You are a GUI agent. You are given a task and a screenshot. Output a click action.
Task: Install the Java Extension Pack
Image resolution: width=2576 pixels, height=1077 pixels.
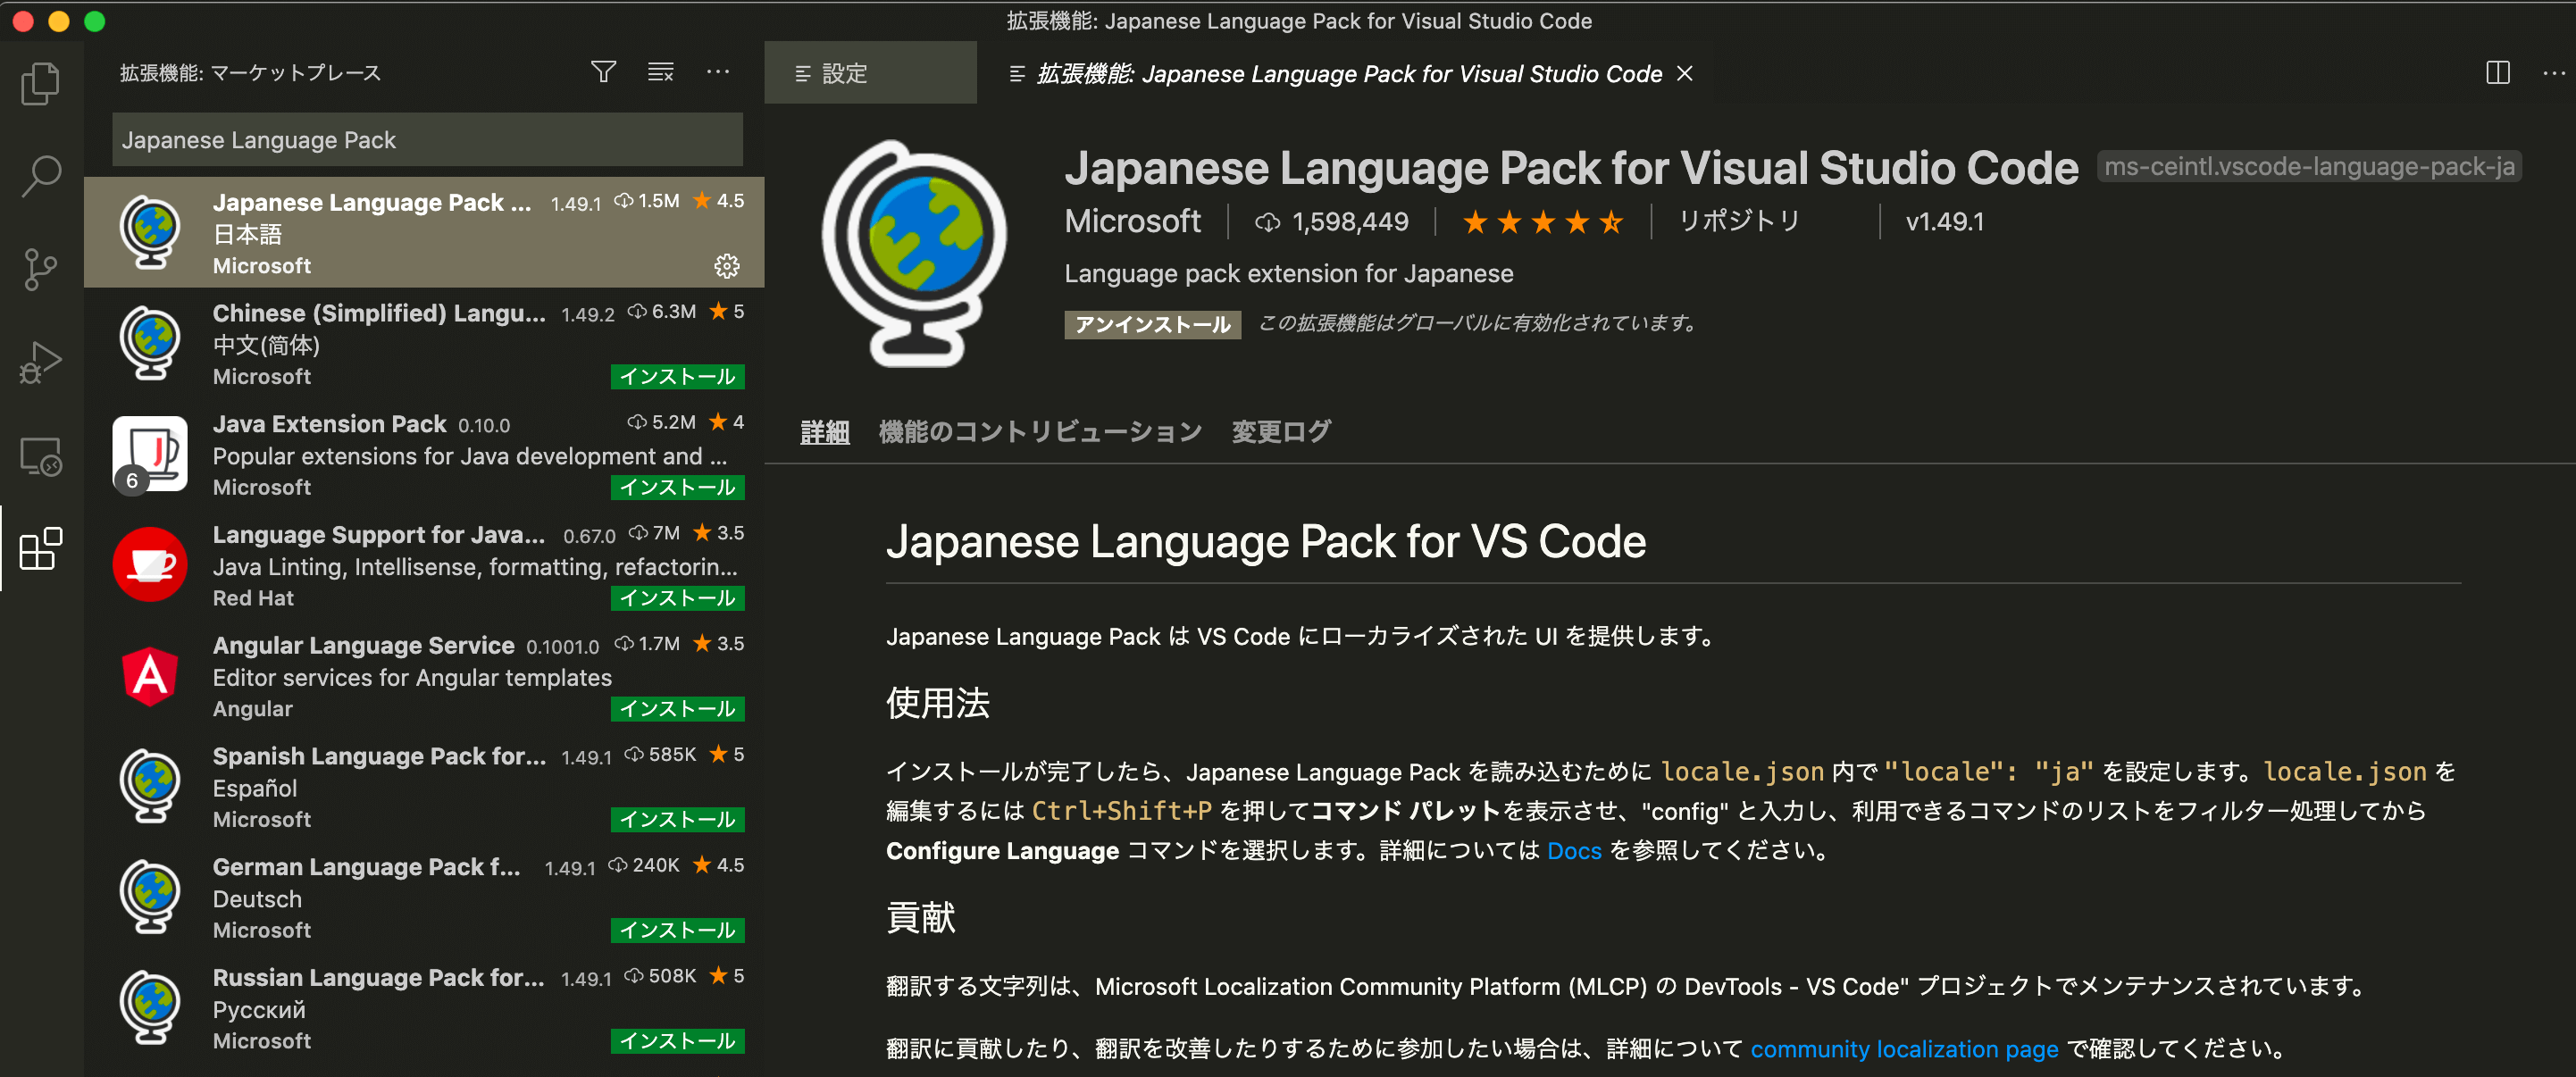coord(678,487)
